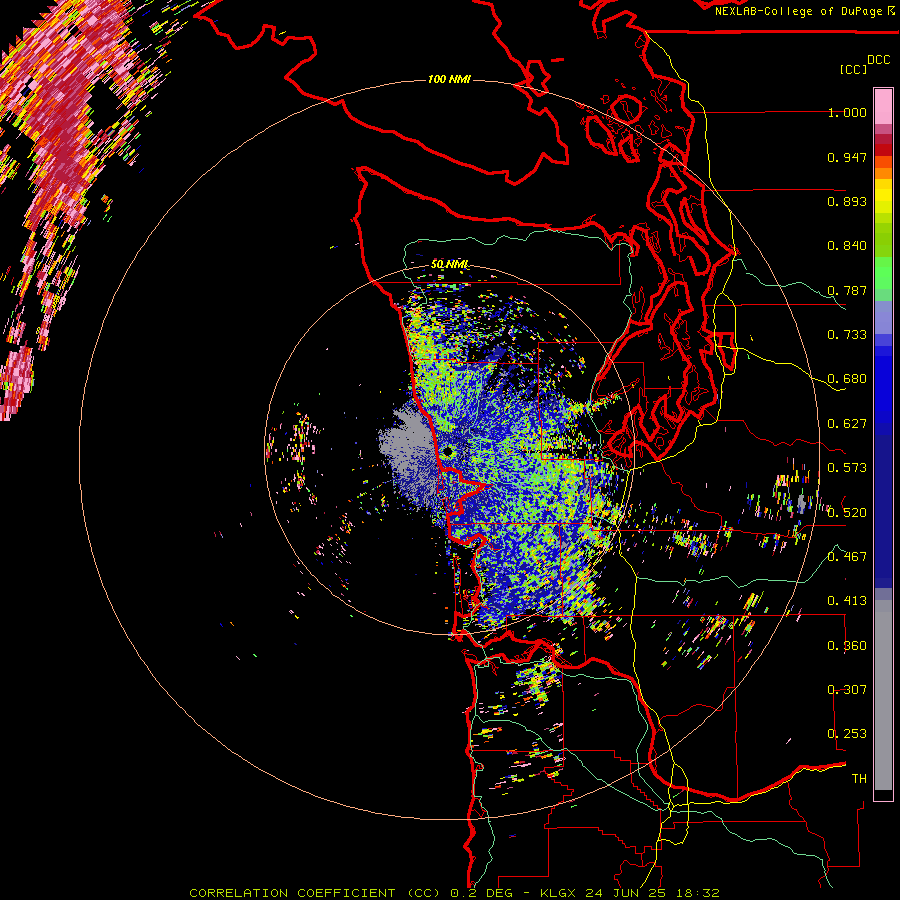Click the CORRELATION COEFFICIENT (CC) title text
900x900 pixels.
tap(314, 893)
